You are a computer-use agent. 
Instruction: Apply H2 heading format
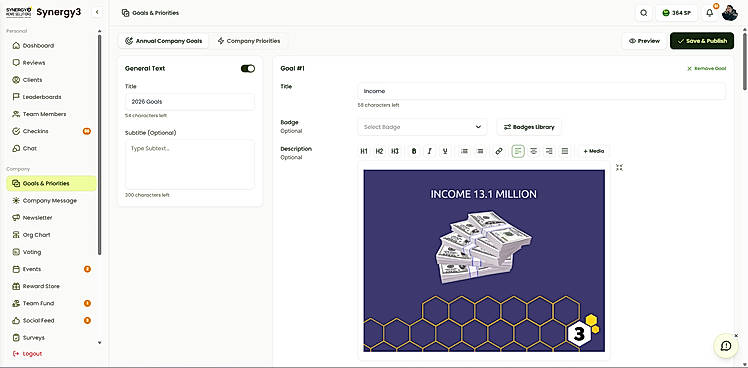379,151
